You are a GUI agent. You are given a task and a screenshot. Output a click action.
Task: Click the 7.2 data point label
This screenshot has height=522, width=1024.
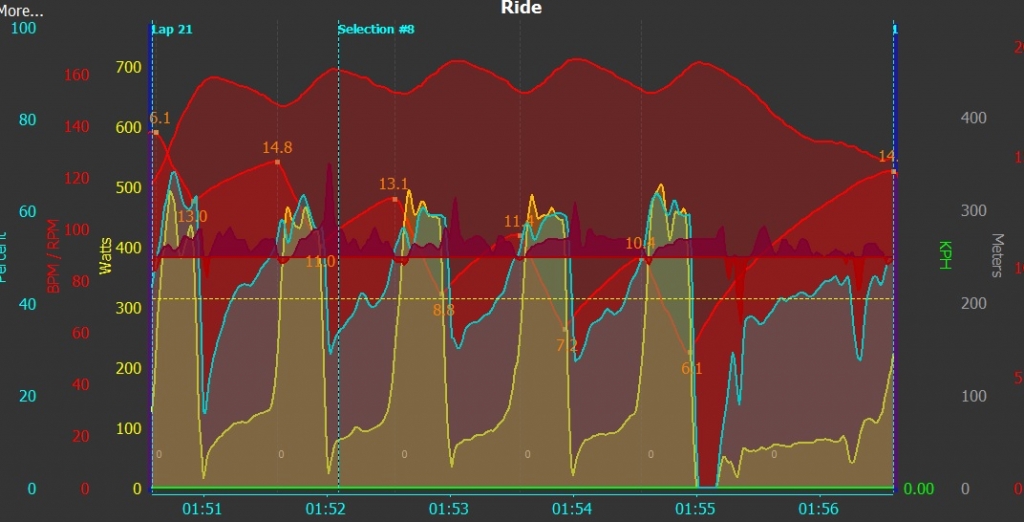(567, 346)
